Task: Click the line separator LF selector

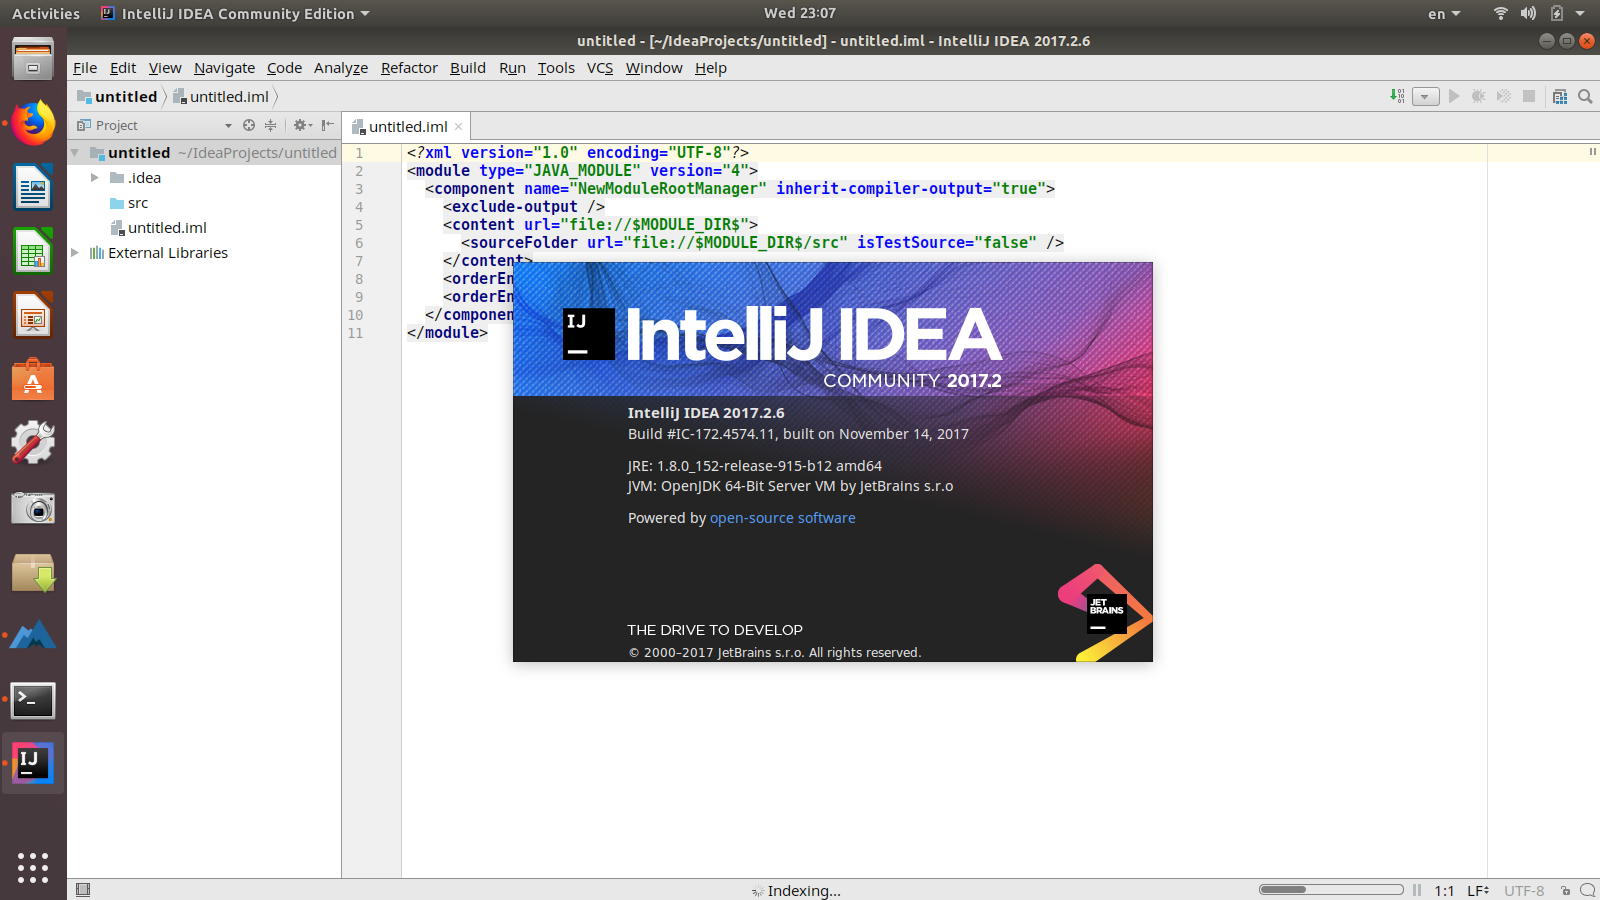Action: click(1479, 890)
